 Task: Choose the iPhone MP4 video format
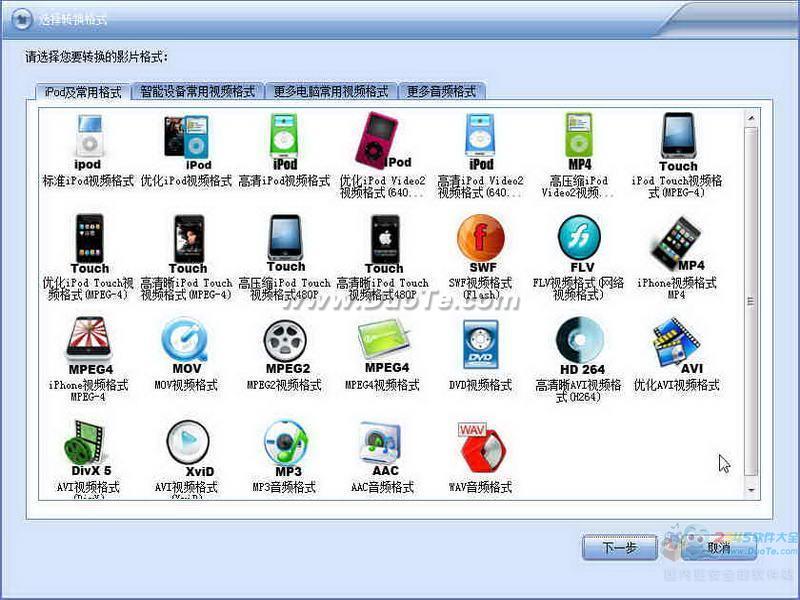coord(677,243)
